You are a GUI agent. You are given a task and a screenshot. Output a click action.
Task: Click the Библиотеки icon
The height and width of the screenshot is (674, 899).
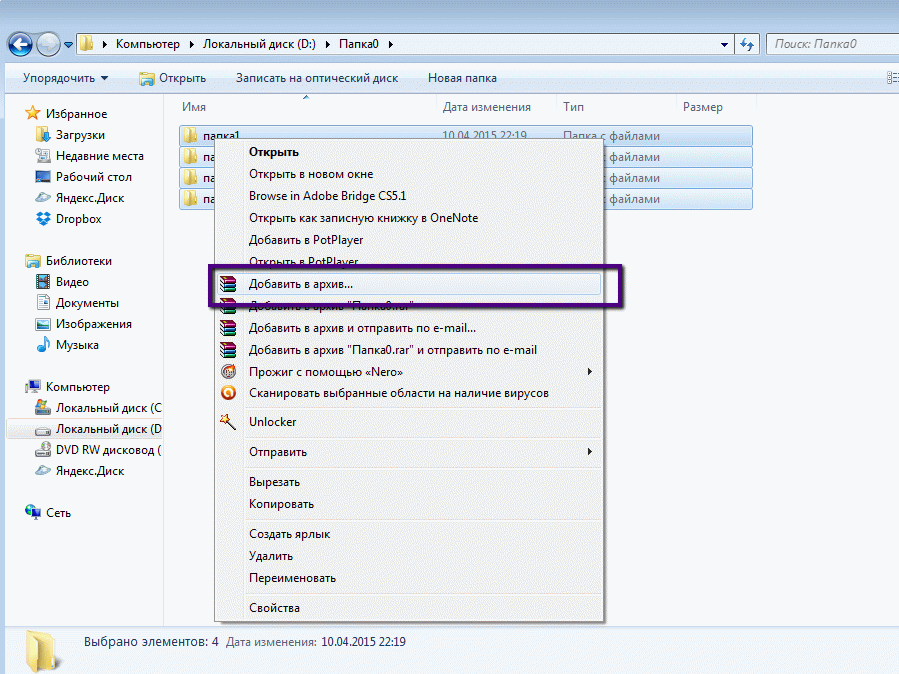click(33, 261)
